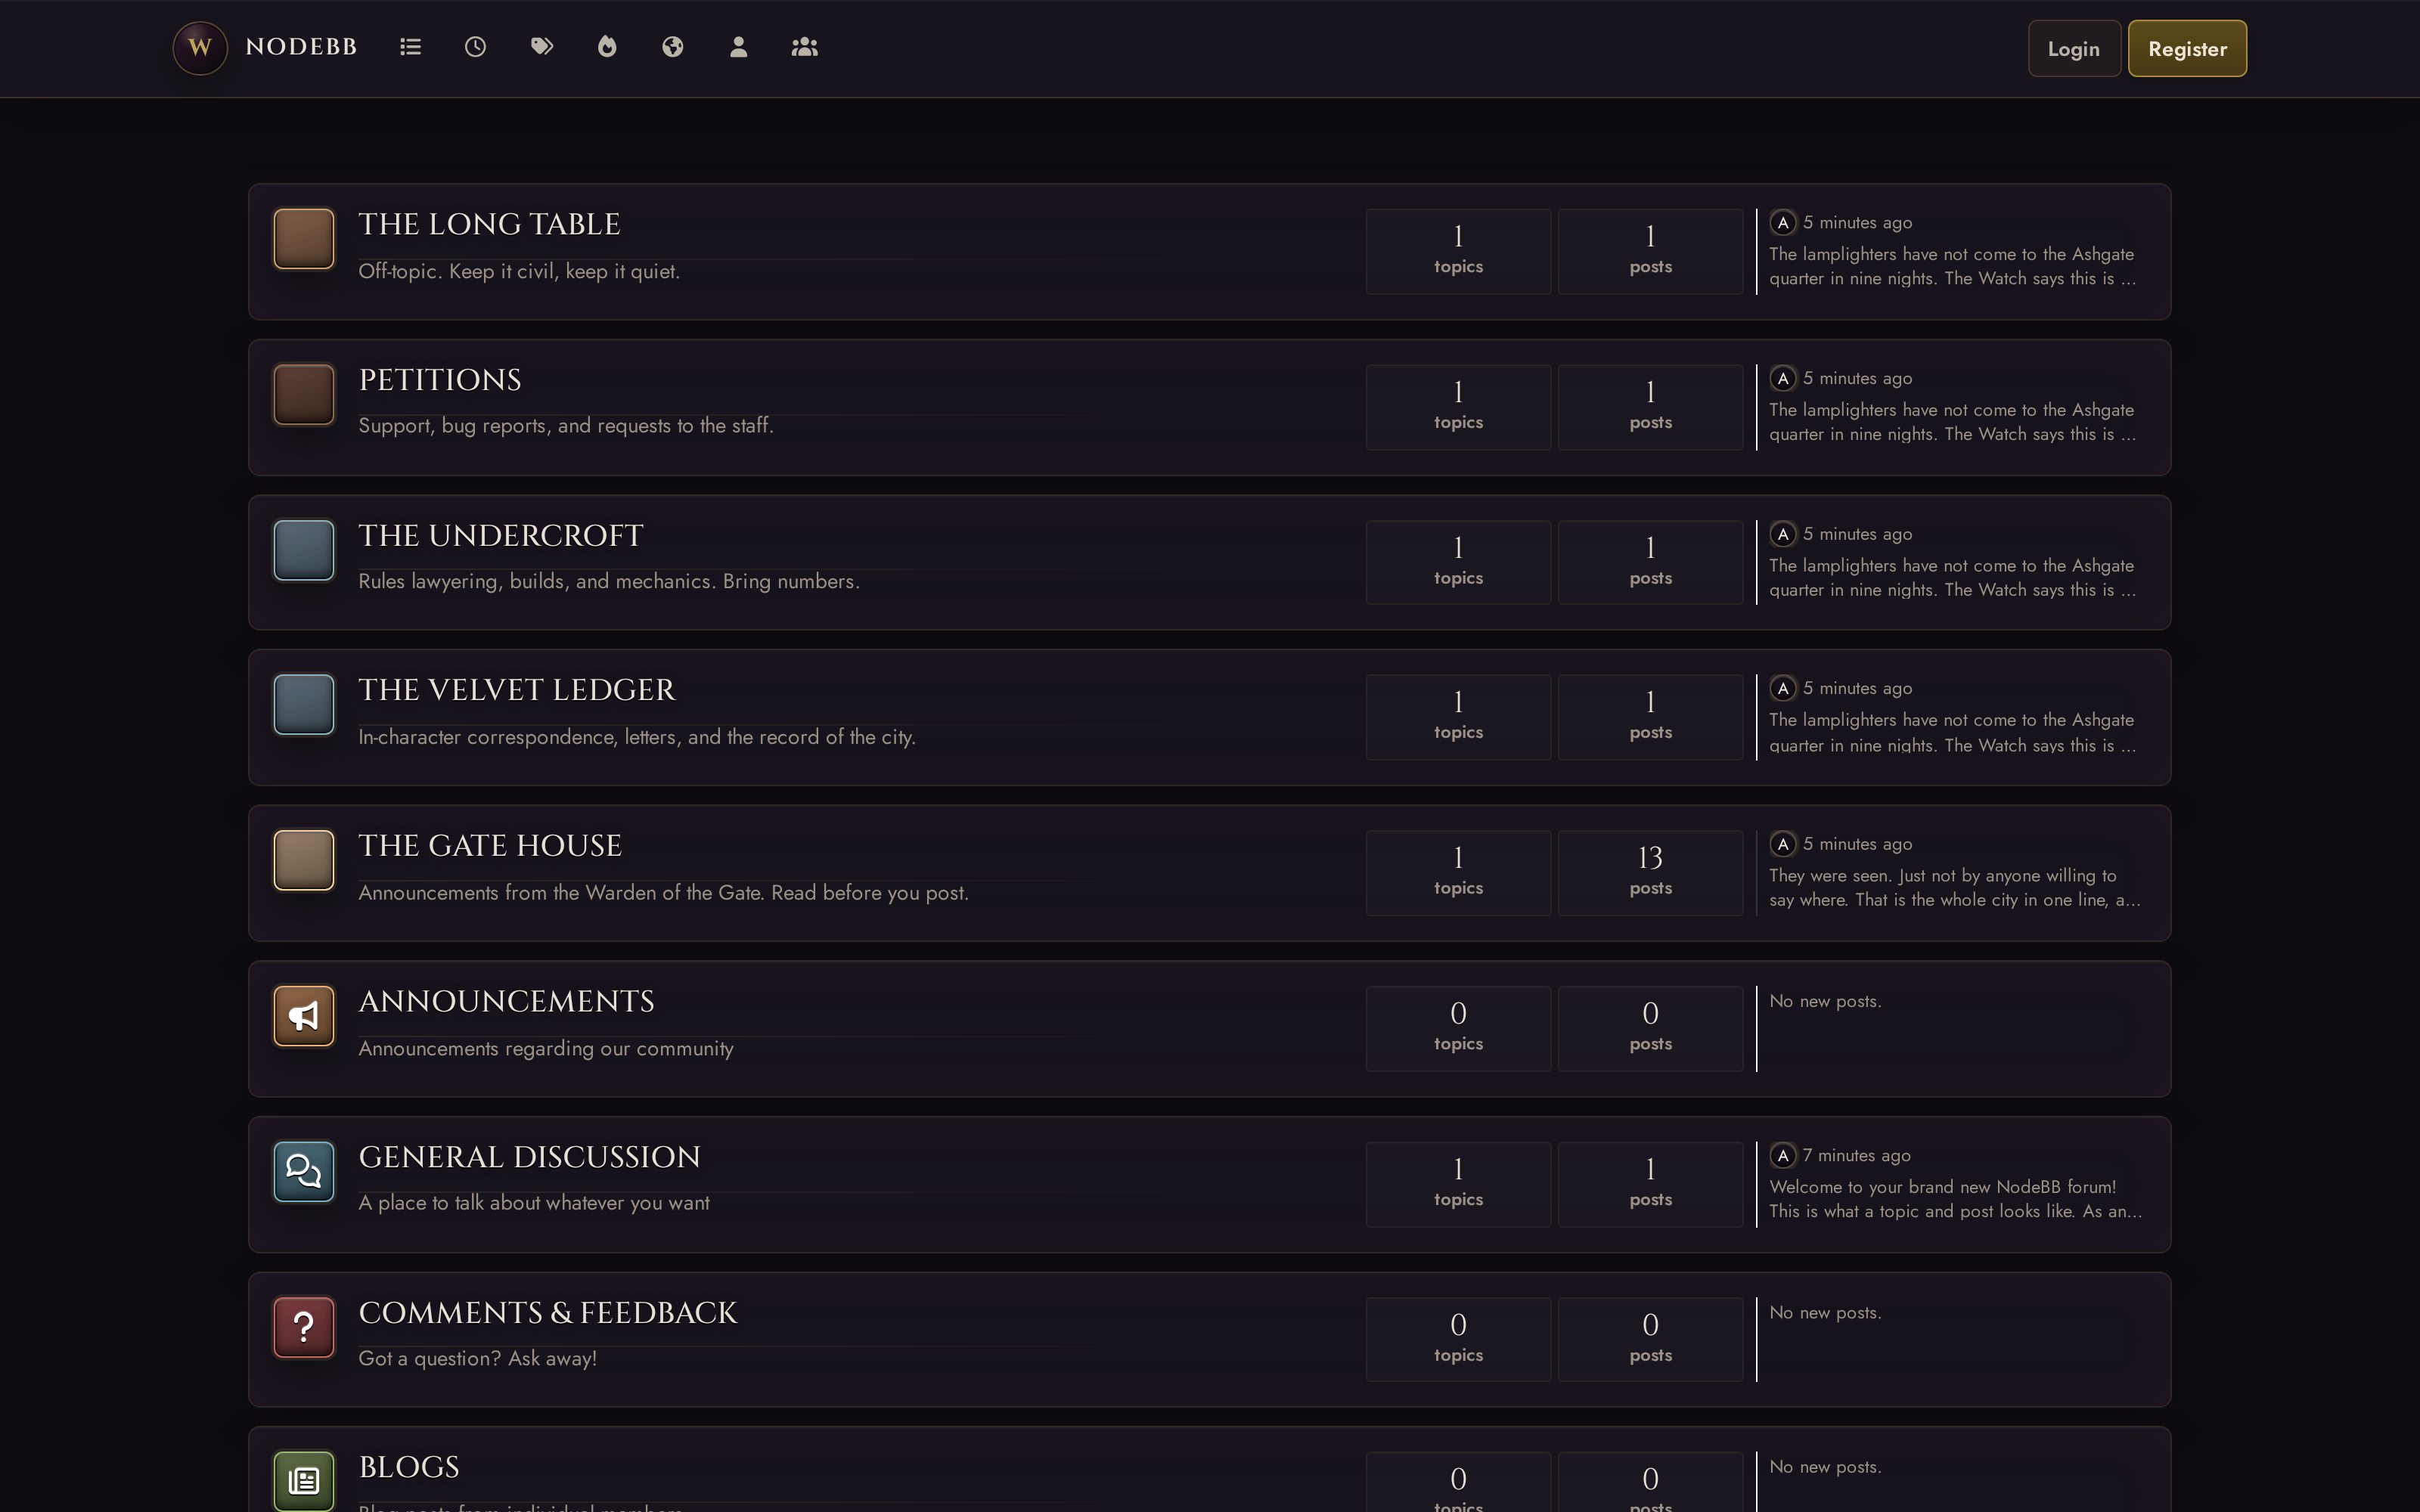Open the World globe icon
Viewport: 2420px width, 1512px height.
click(x=673, y=47)
